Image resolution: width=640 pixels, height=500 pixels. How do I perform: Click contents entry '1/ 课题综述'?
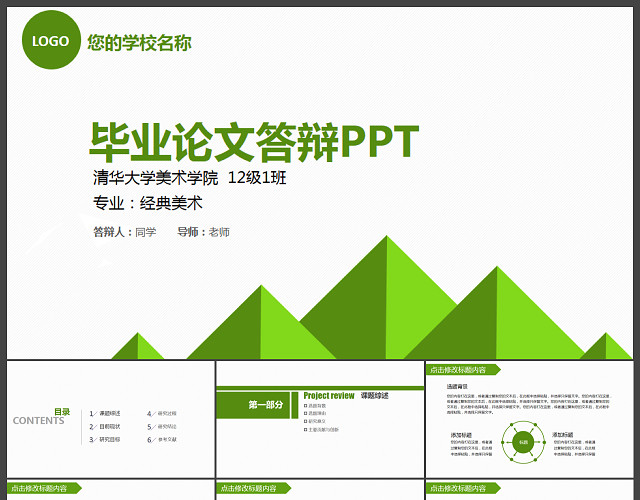[105, 413]
